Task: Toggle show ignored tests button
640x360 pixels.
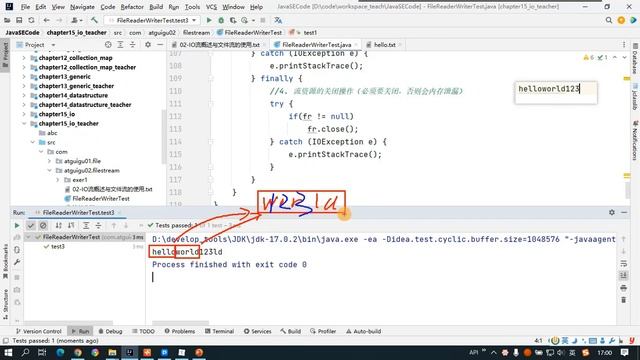Action: 43,225
